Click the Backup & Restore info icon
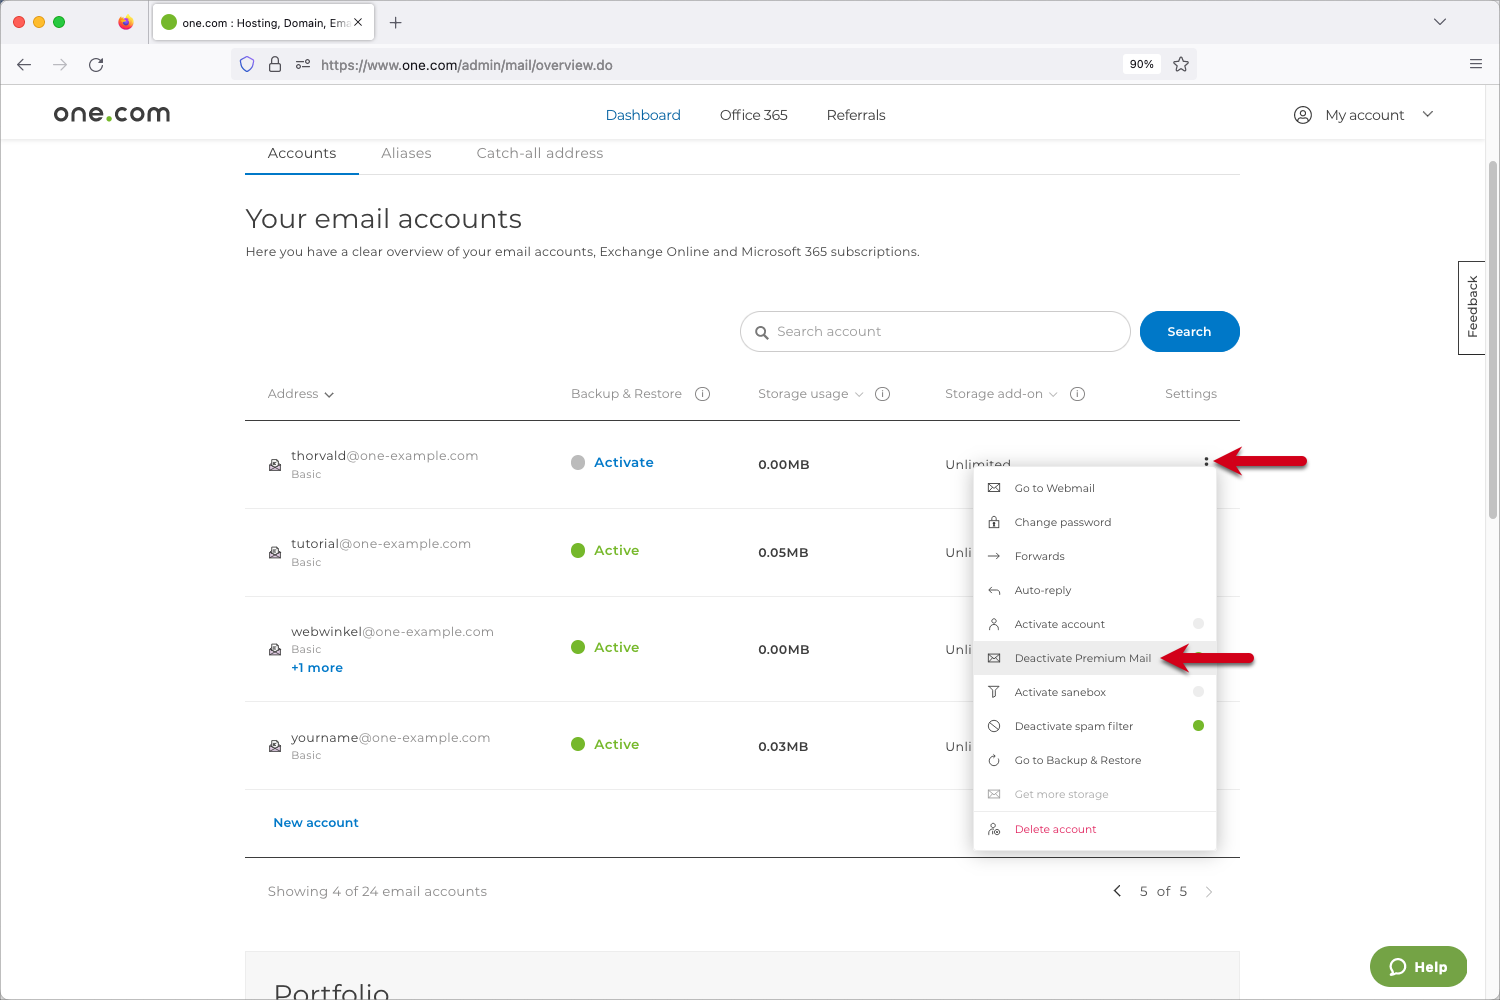This screenshot has height=1000, width=1500. [x=702, y=394]
